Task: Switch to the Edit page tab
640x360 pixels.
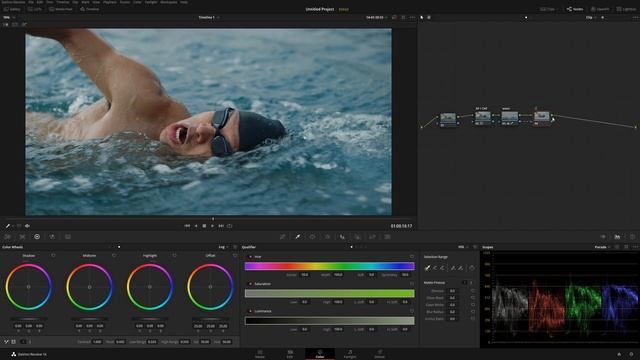Action: click(290, 354)
